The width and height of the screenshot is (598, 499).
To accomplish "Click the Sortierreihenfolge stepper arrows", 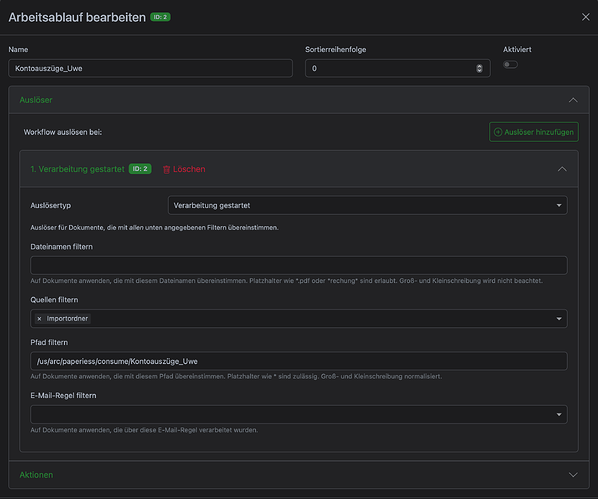I will click(x=479, y=68).
